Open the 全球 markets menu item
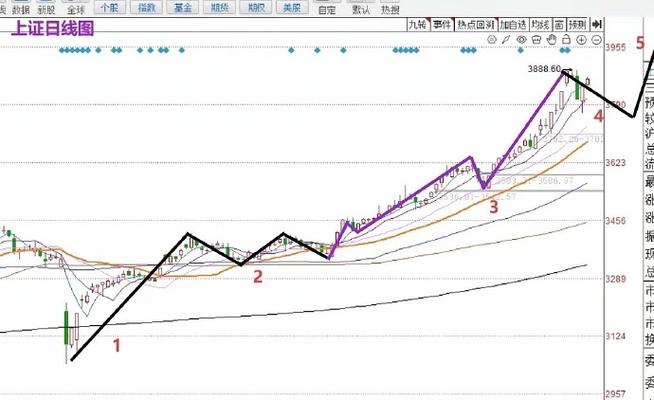The height and width of the screenshot is (400, 654). coord(76,10)
